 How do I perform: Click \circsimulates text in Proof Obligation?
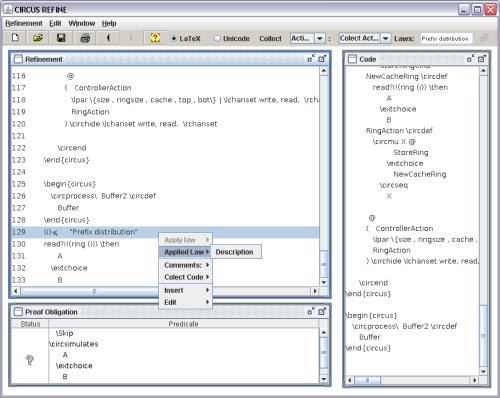coord(74,344)
